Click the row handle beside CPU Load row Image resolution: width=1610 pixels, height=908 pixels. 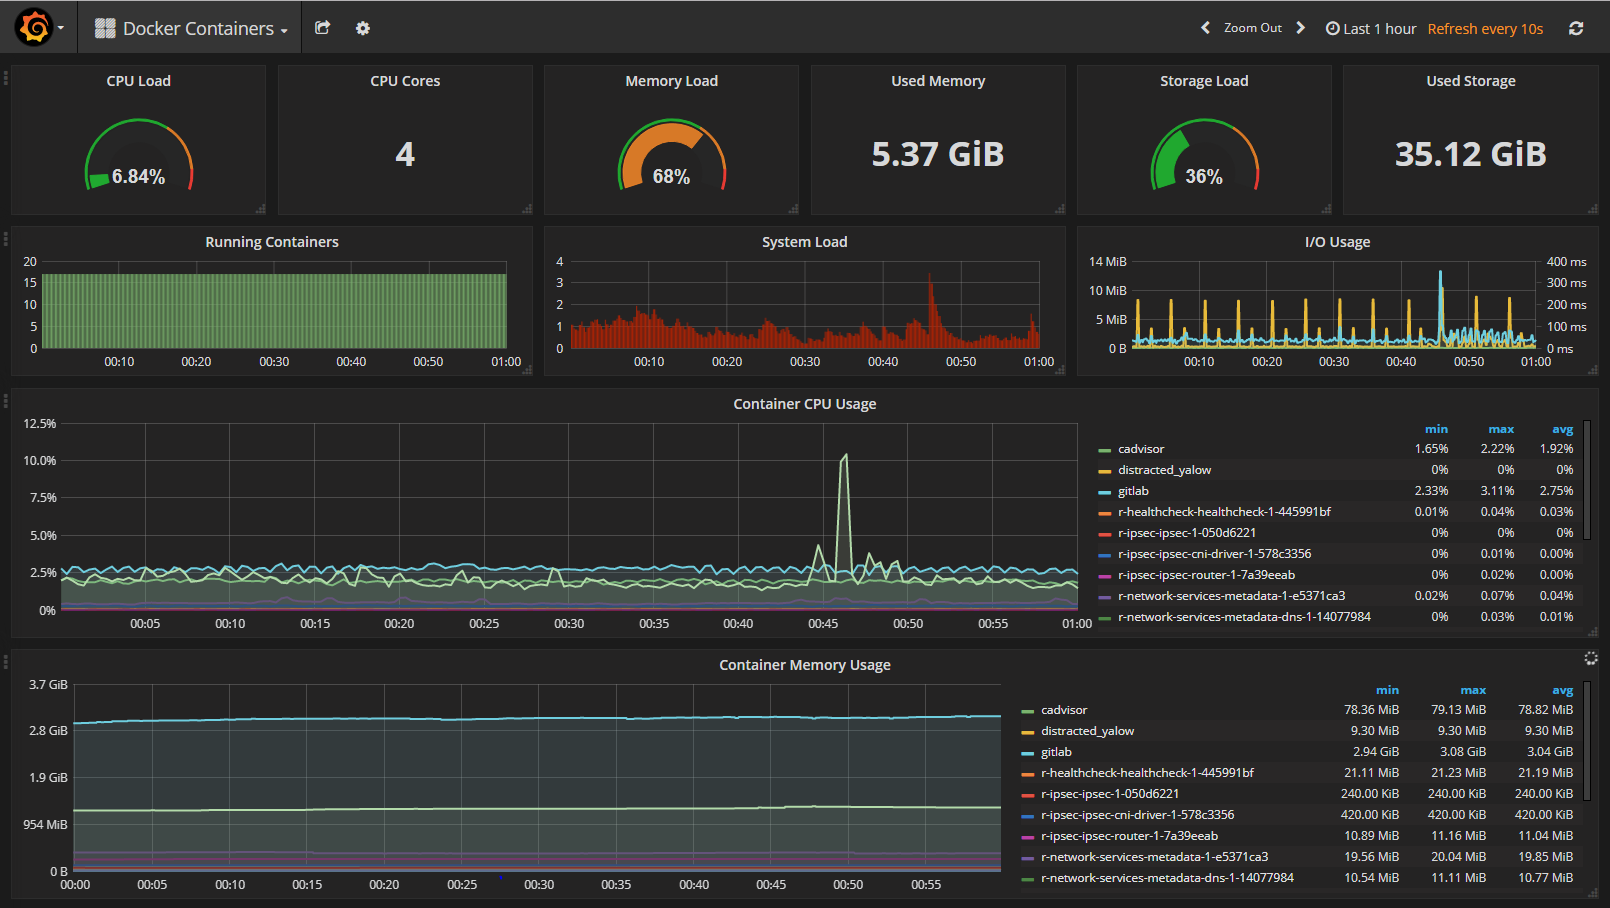[x=5, y=77]
